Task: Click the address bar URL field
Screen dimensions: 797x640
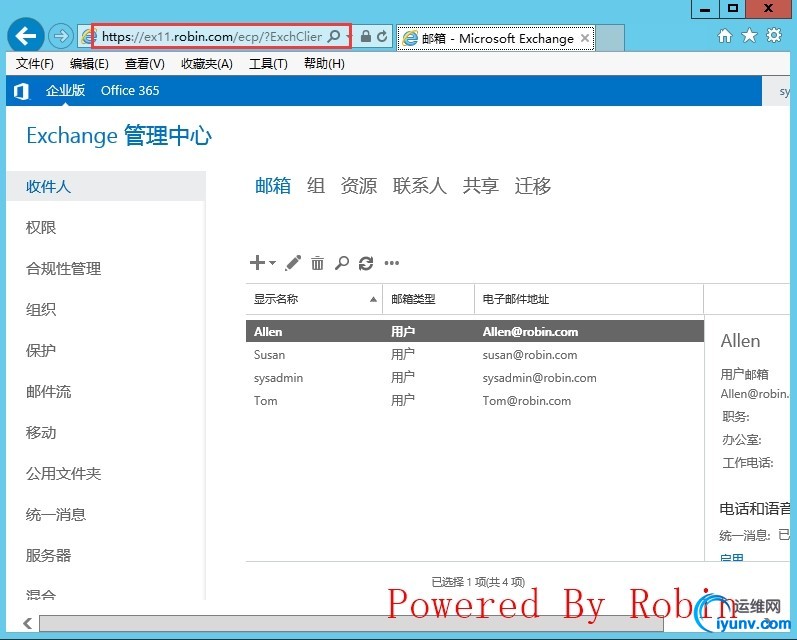Action: [x=211, y=37]
